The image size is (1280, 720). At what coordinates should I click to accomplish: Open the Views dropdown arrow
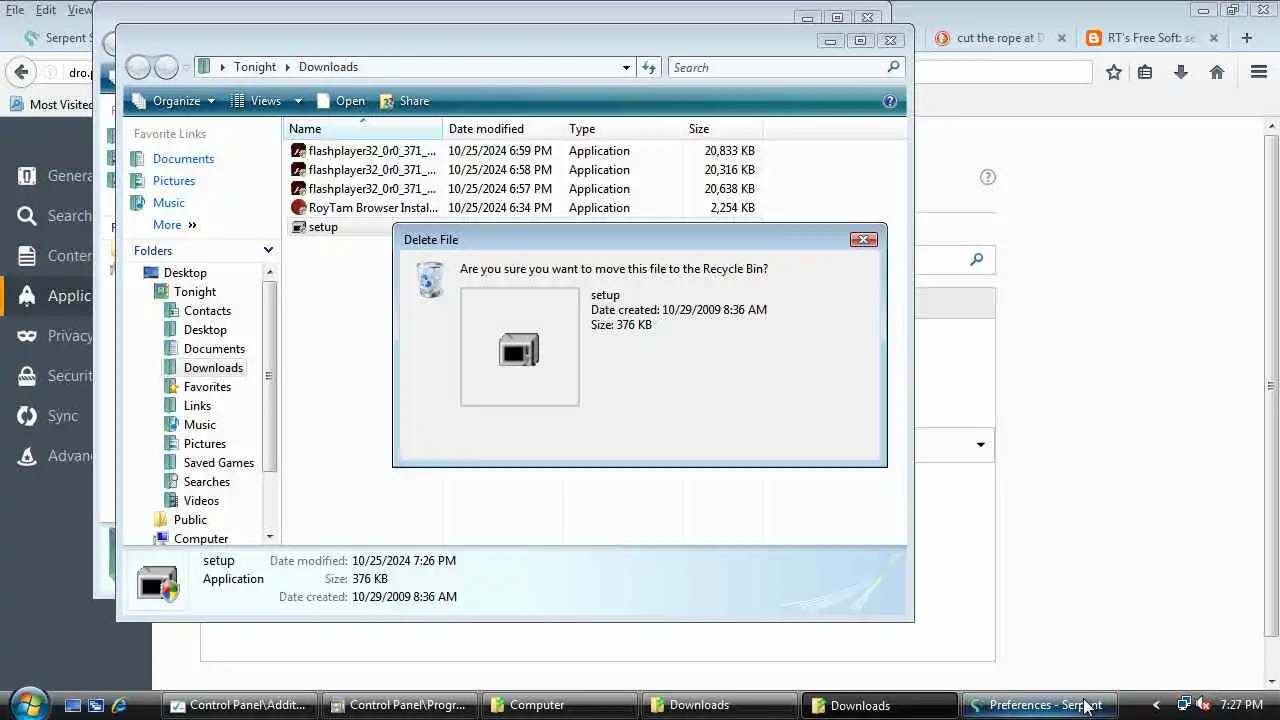pyautogui.click(x=298, y=101)
